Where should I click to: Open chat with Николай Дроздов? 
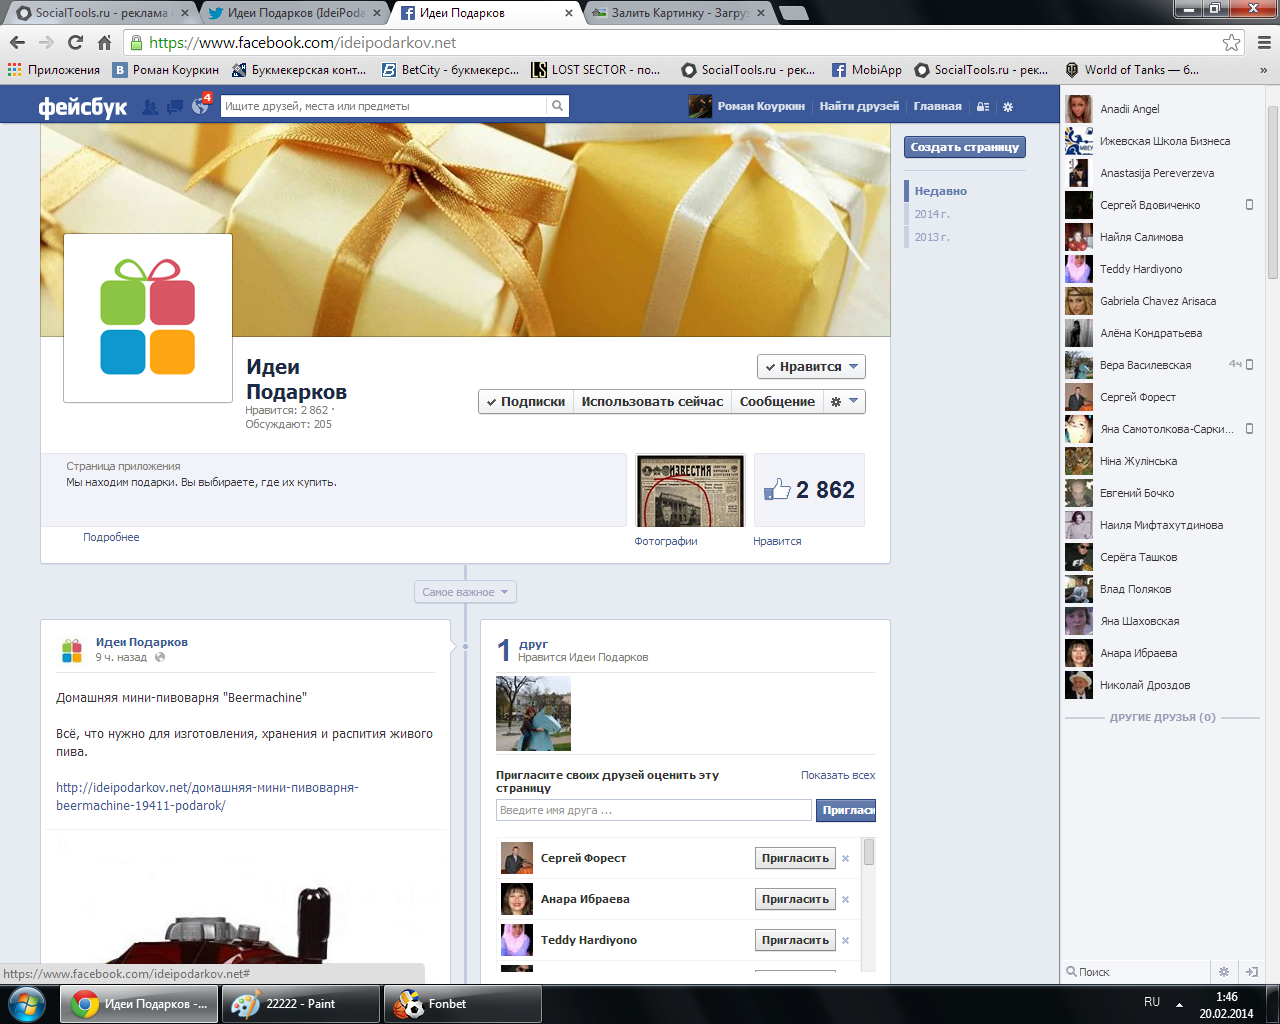click(1160, 685)
